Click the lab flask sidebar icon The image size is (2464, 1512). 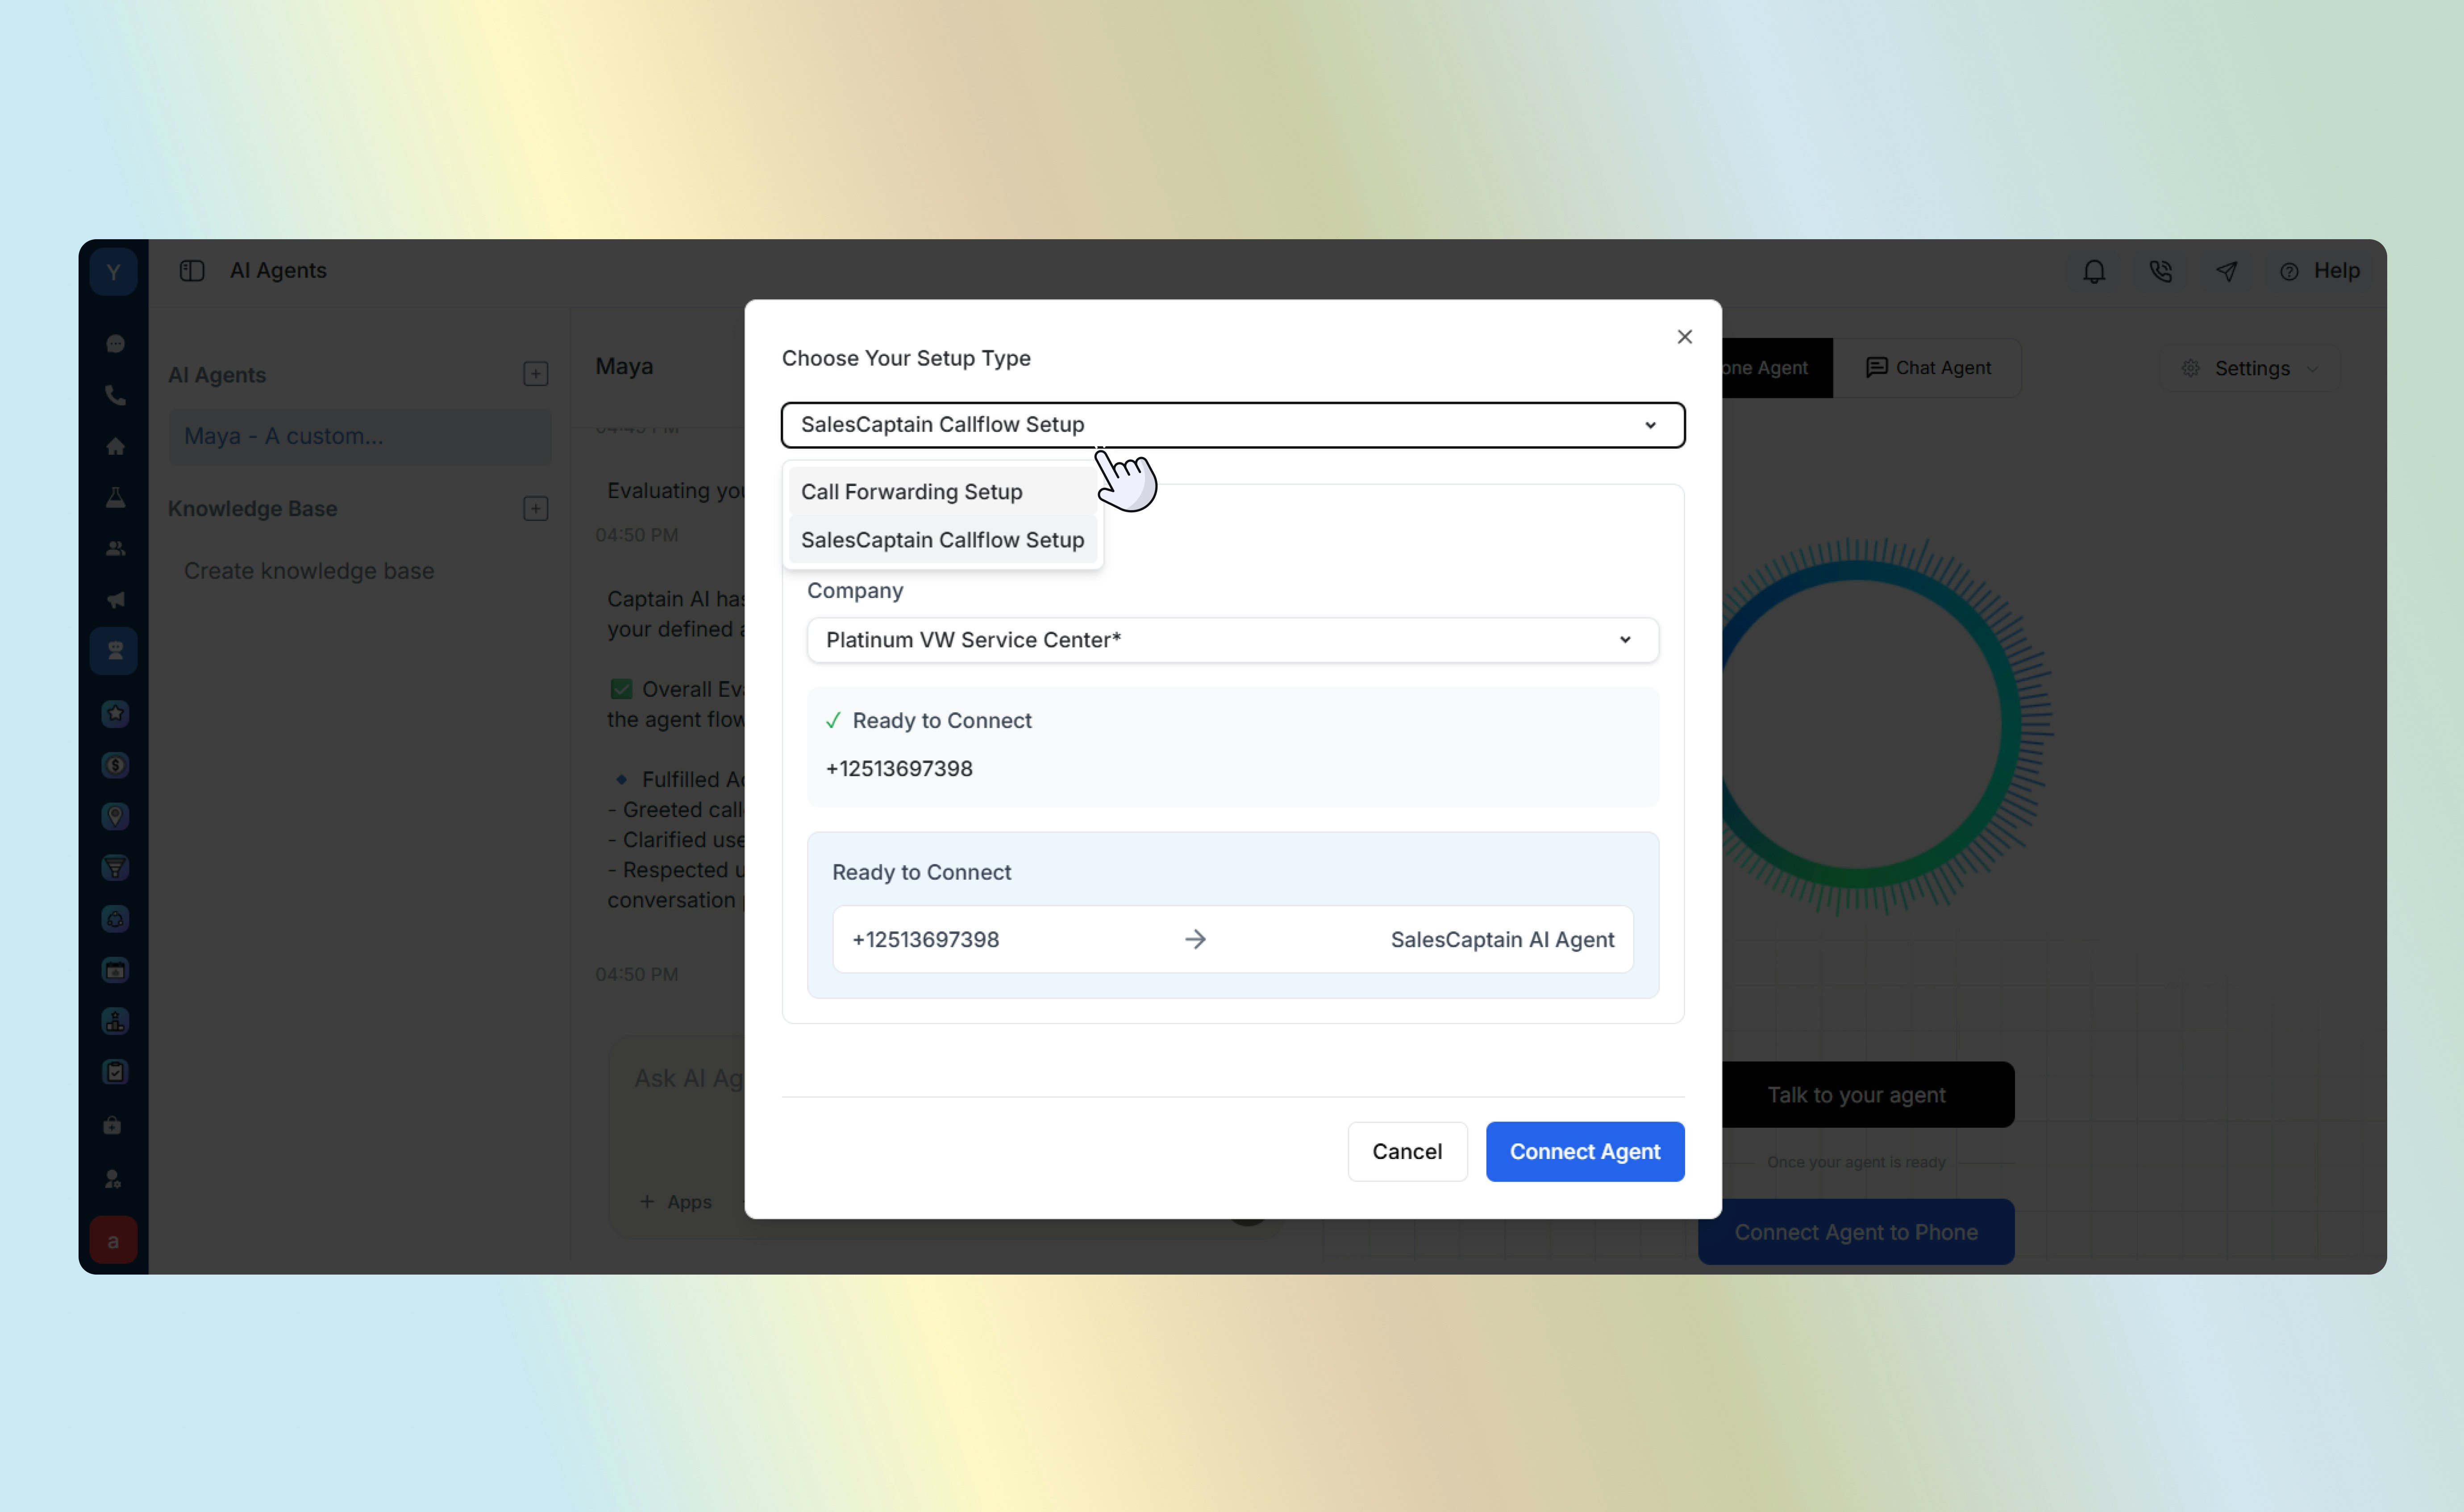point(115,497)
